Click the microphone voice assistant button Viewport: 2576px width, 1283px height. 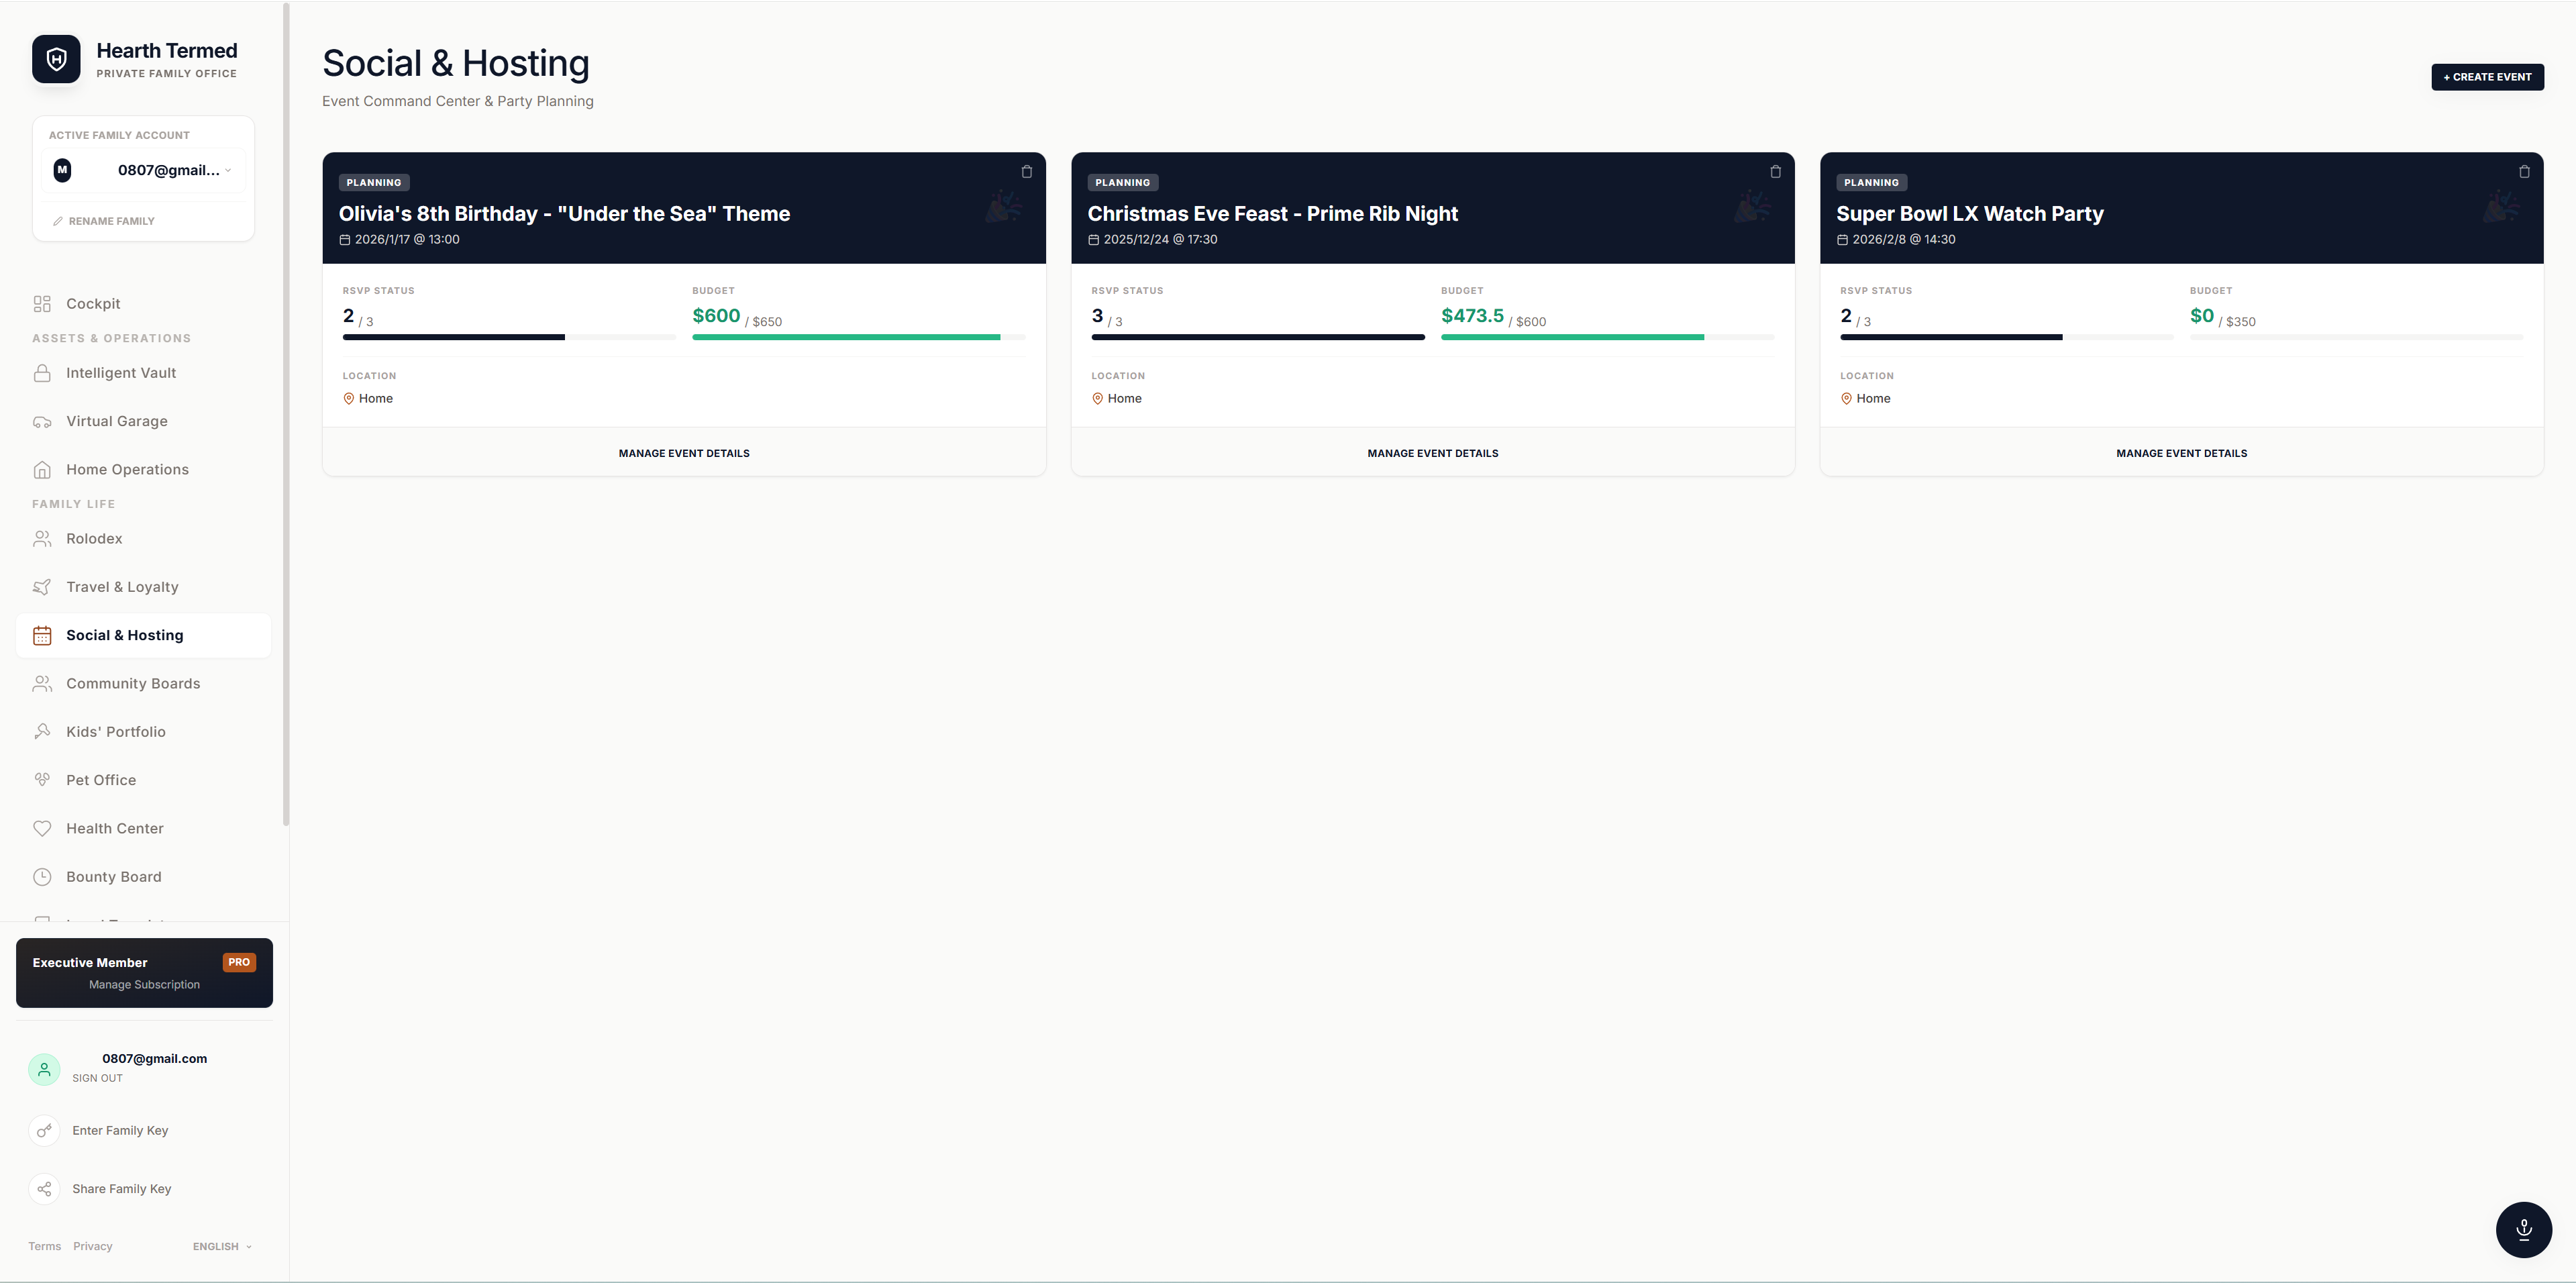click(x=2523, y=1229)
